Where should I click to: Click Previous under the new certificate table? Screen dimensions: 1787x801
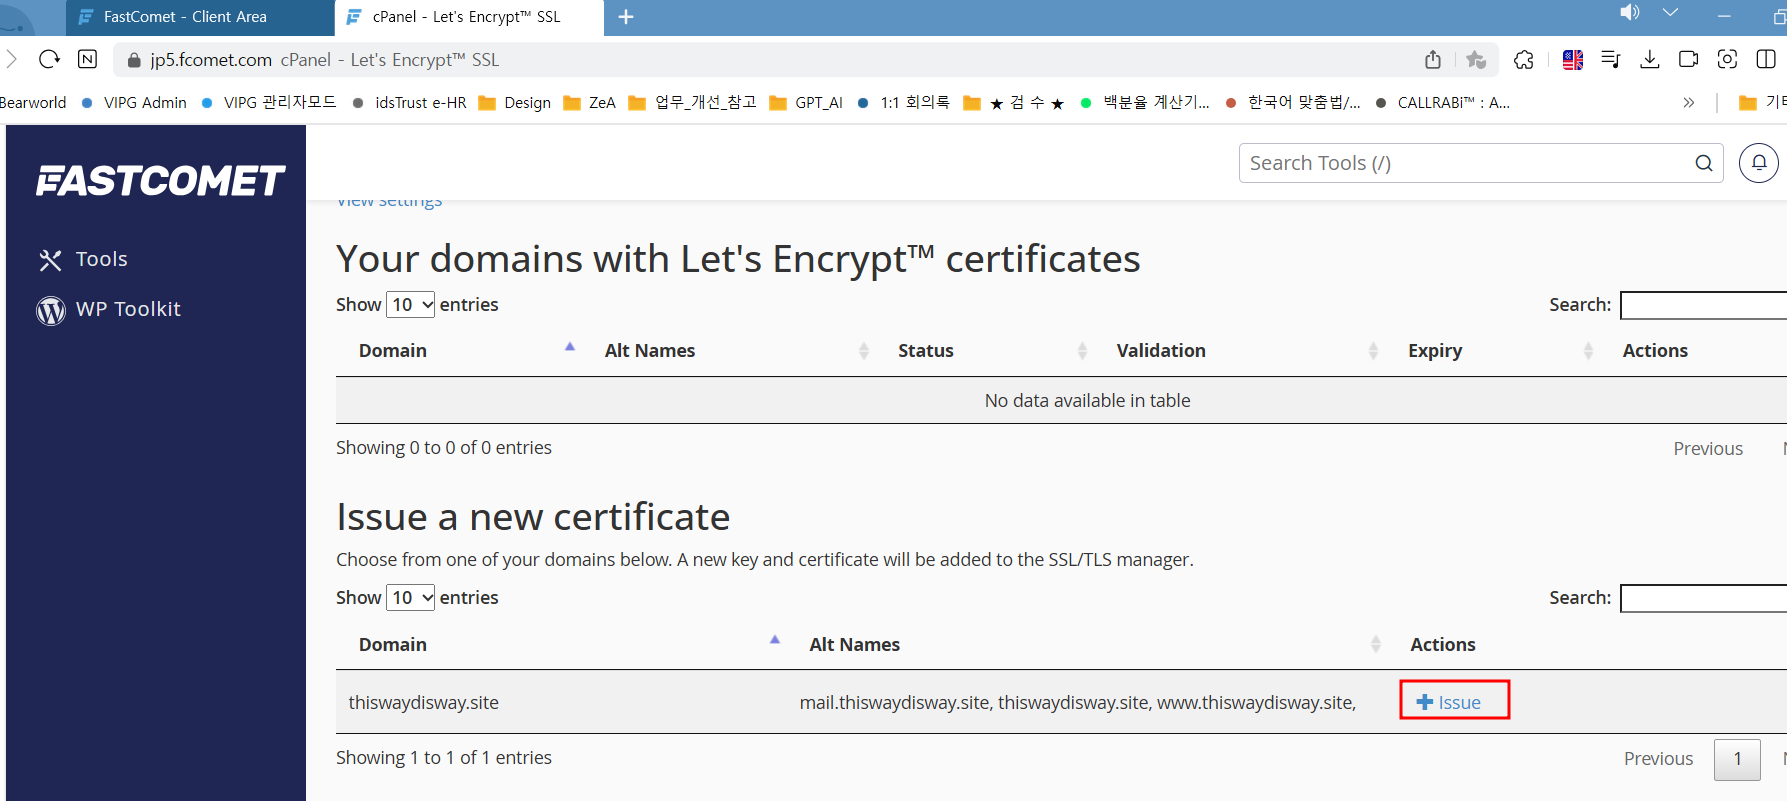point(1658,759)
